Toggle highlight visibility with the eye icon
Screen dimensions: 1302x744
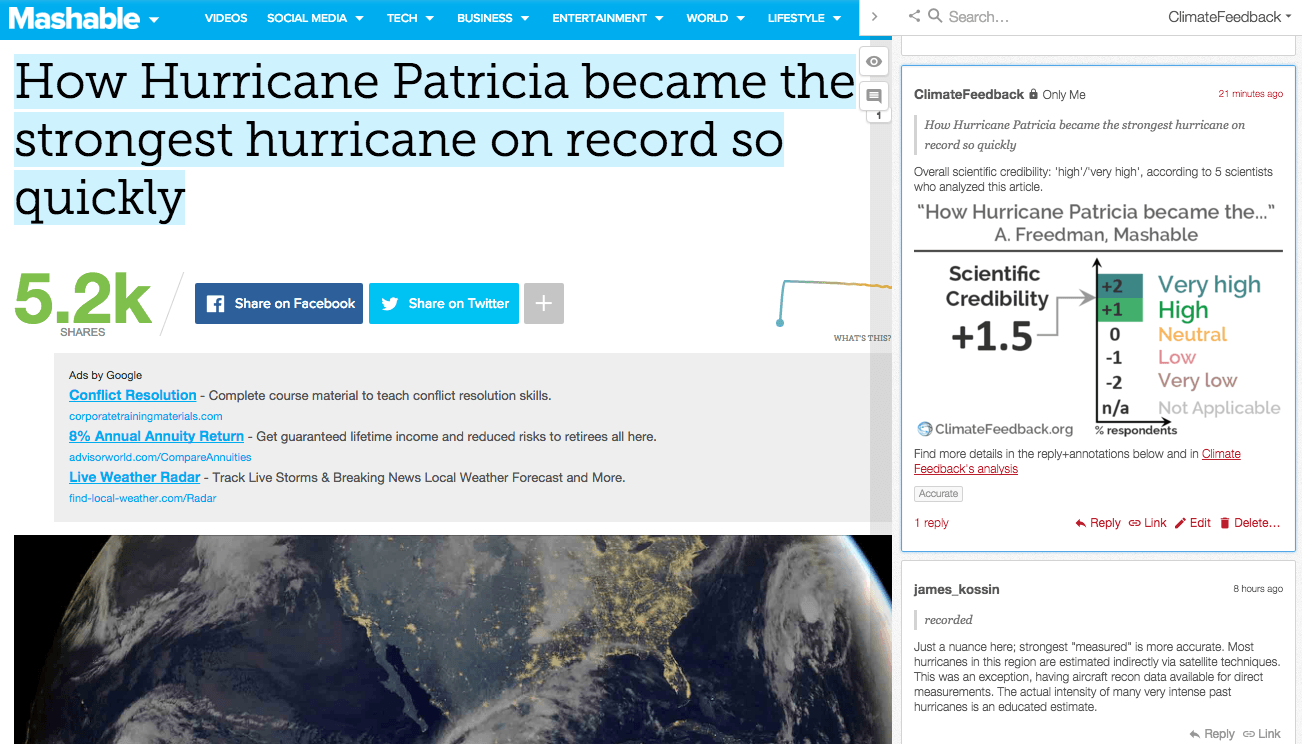pos(874,62)
